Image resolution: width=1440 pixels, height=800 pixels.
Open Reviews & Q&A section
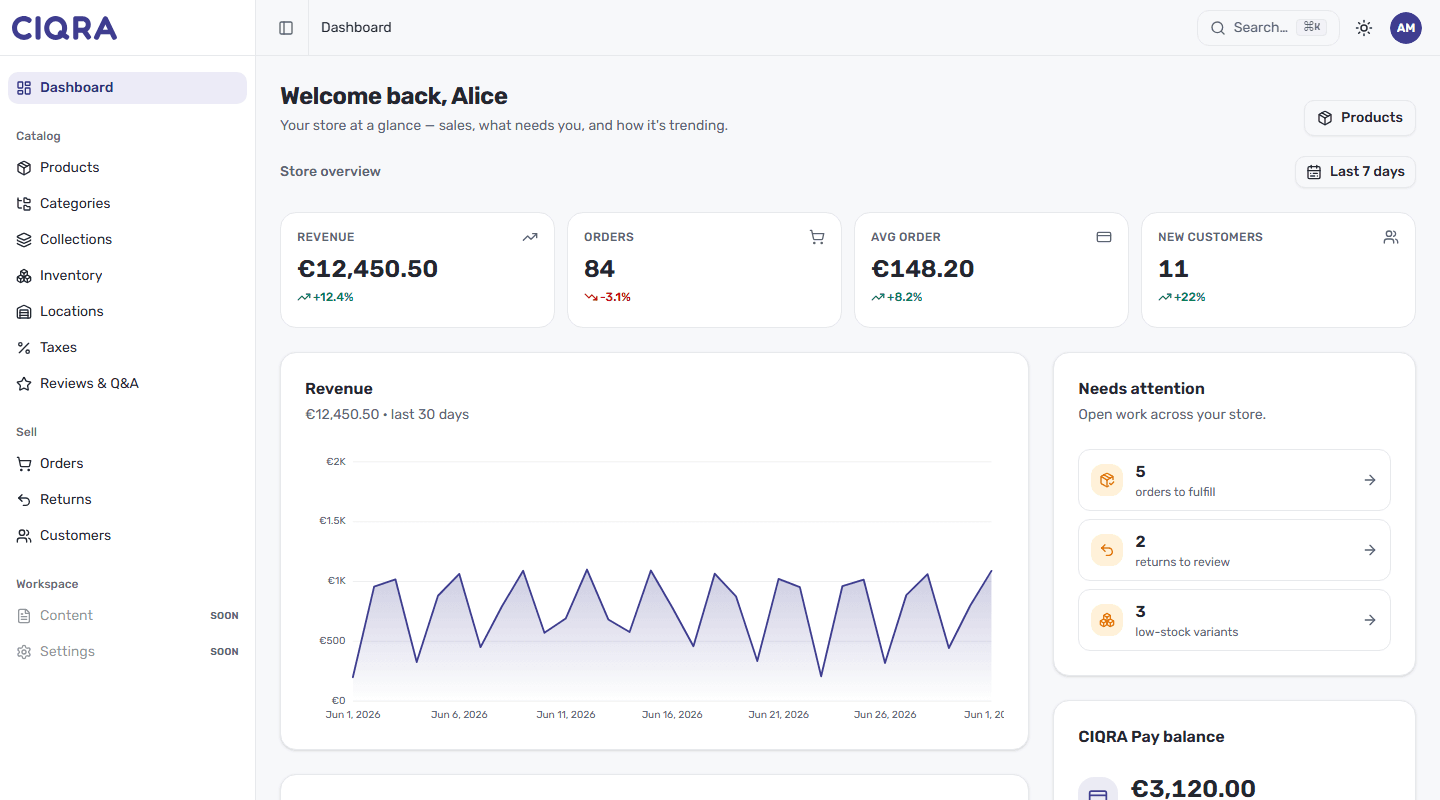click(127, 384)
